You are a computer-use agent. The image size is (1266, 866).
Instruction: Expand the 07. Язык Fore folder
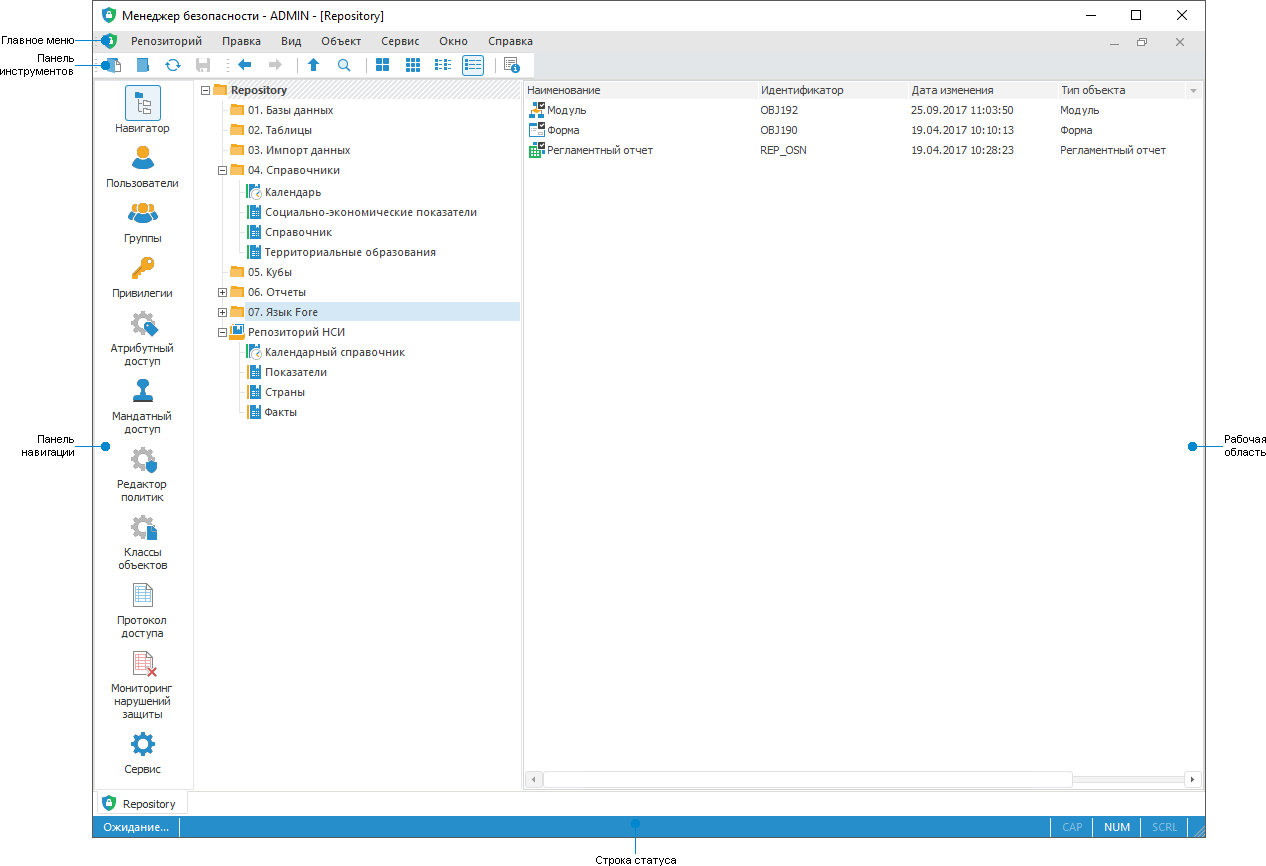click(222, 312)
